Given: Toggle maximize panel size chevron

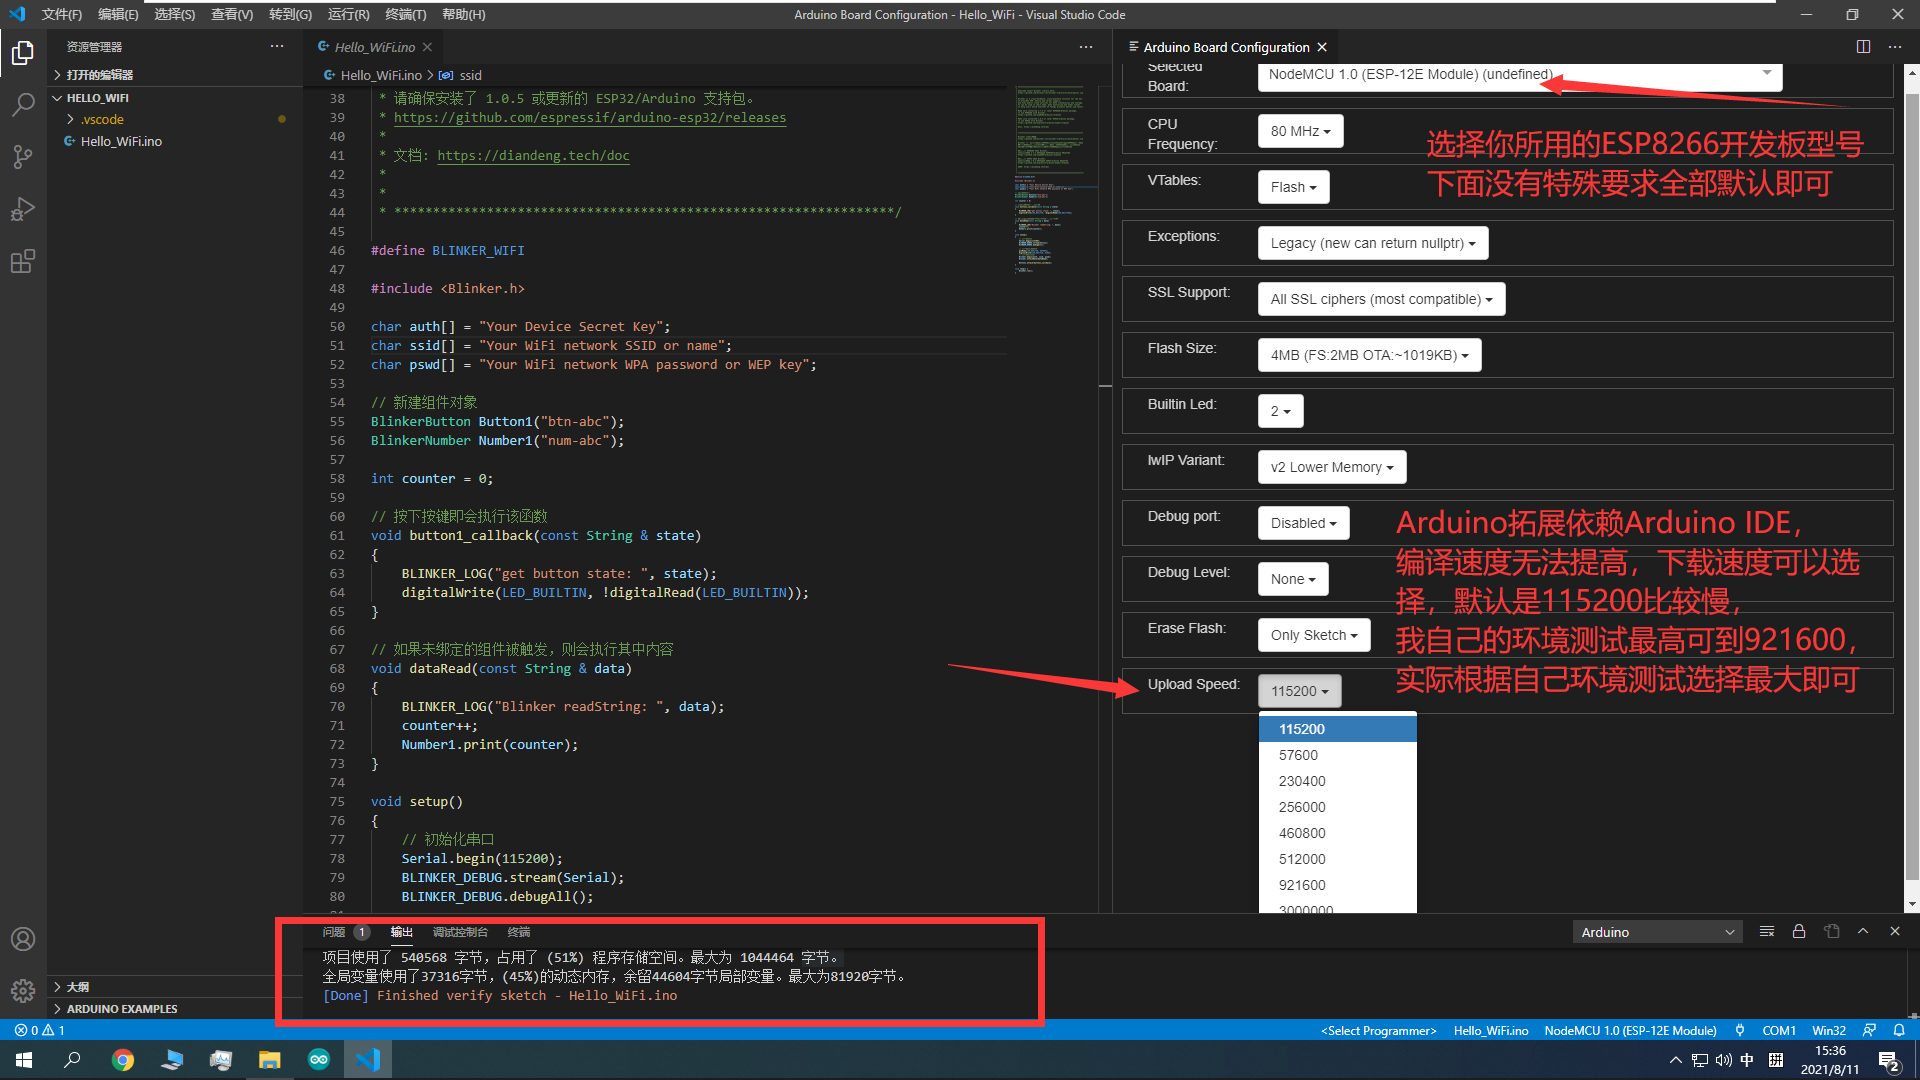Looking at the screenshot, I should coord(1863,931).
